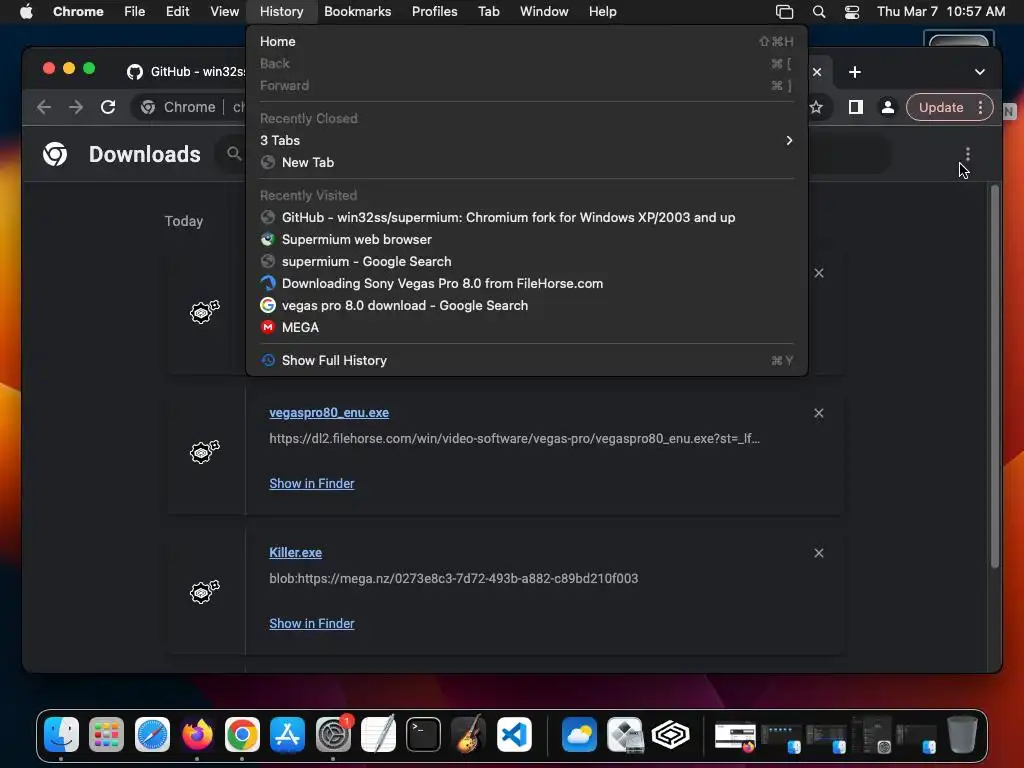Expand the 3 Tabs recently closed submenu

click(526, 140)
